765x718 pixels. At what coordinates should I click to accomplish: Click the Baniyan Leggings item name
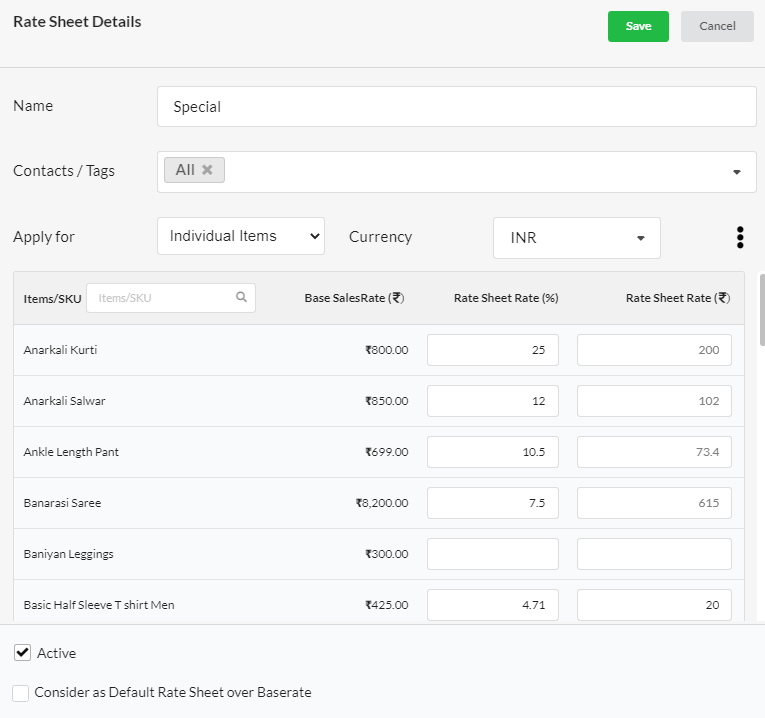[x=68, y=554]
